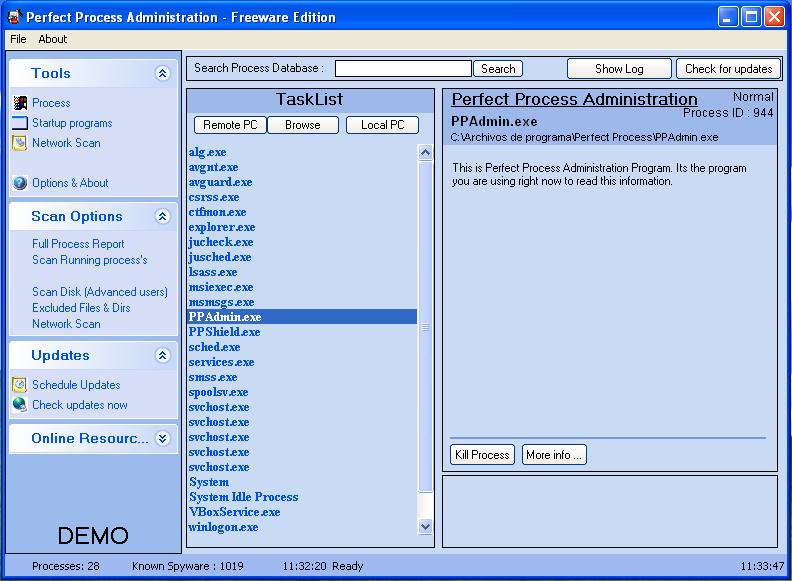This screenshot has width=792, height=581.
Task: Click the Check updates now link
Action: (x=79, y=405)
